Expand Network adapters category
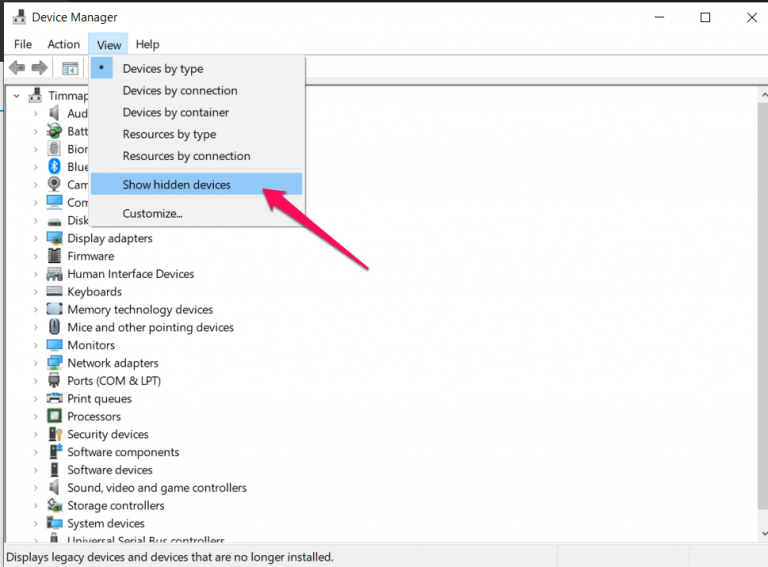 click(x=35, y=363)
